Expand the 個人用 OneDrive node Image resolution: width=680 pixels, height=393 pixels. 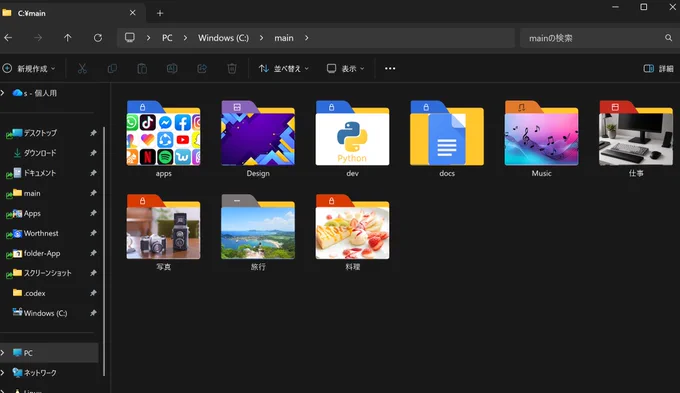[x=3, y=93]
